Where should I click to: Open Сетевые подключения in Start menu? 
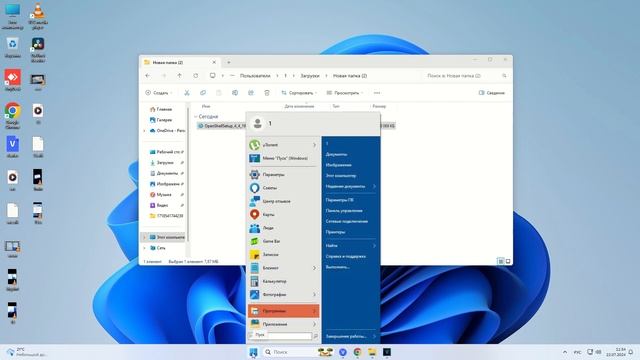click(347, 221)
